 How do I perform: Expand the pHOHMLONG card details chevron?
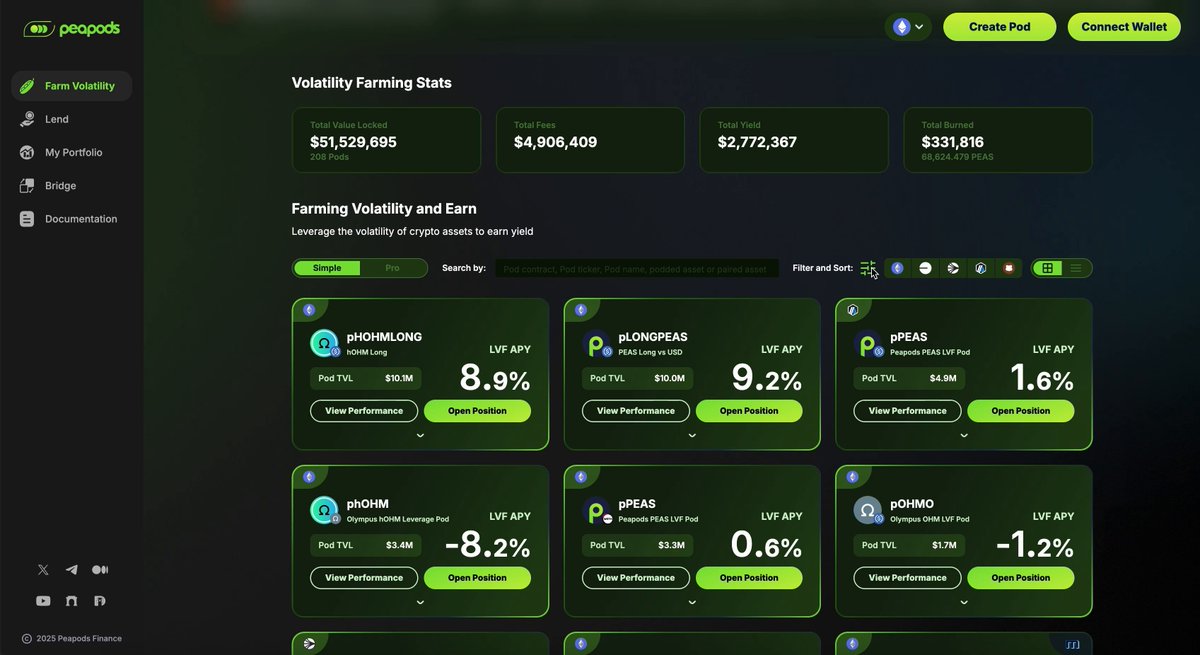(x=420, y=436)
